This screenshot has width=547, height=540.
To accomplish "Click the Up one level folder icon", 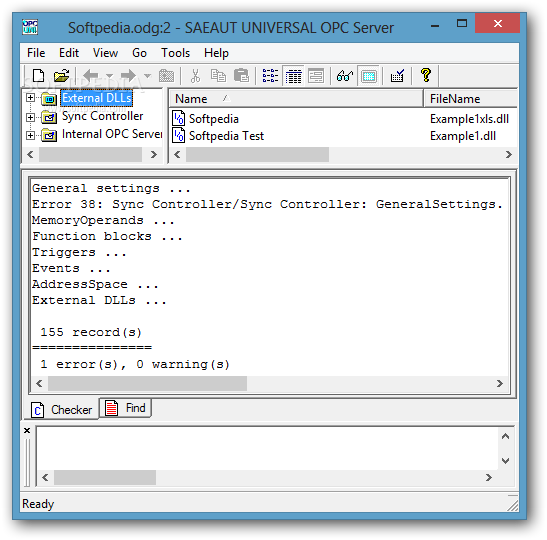I will (166, 75).
